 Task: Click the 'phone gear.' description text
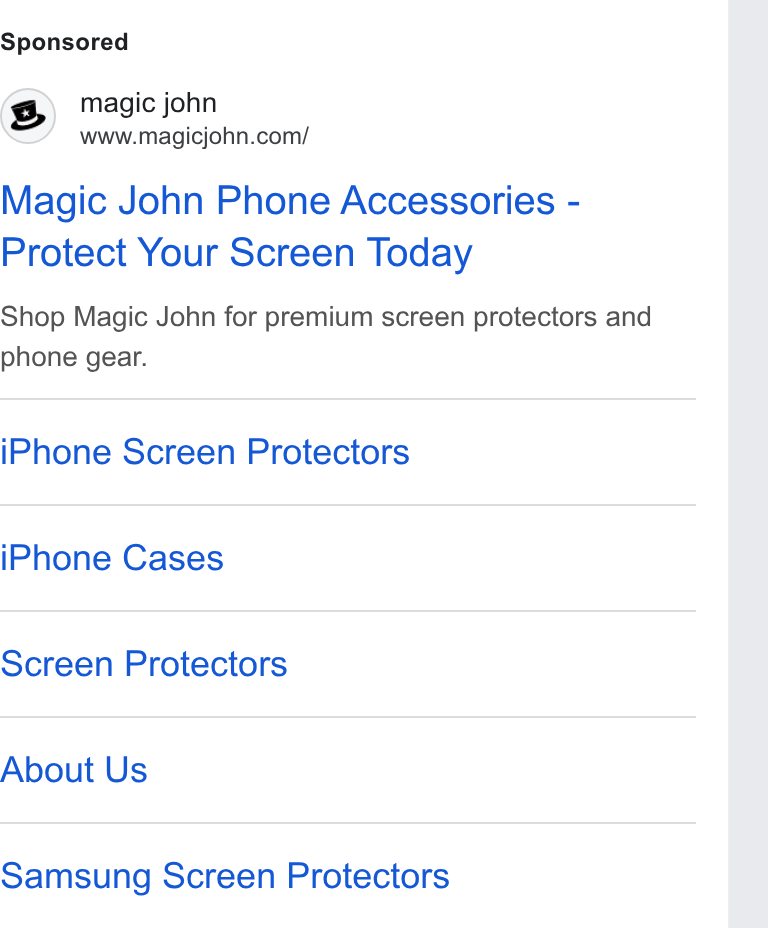click(73, 357)
